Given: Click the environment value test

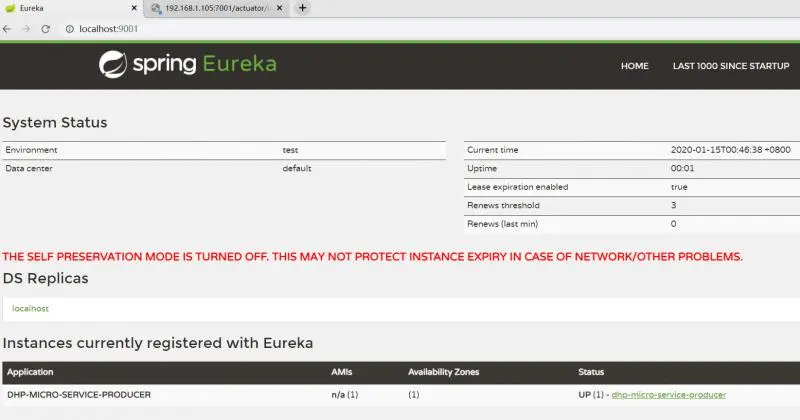Looking at the screenshot, I should pyautogui.click(x=290, y=150).
